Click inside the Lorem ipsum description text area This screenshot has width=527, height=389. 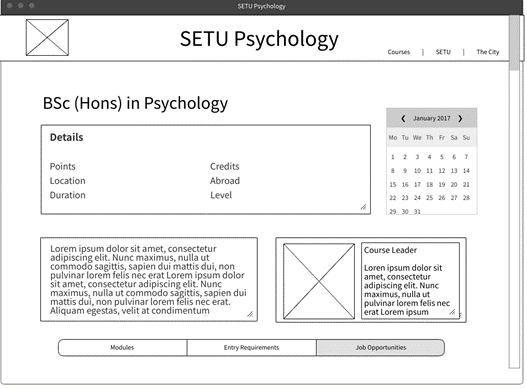[x=149, y=279]
